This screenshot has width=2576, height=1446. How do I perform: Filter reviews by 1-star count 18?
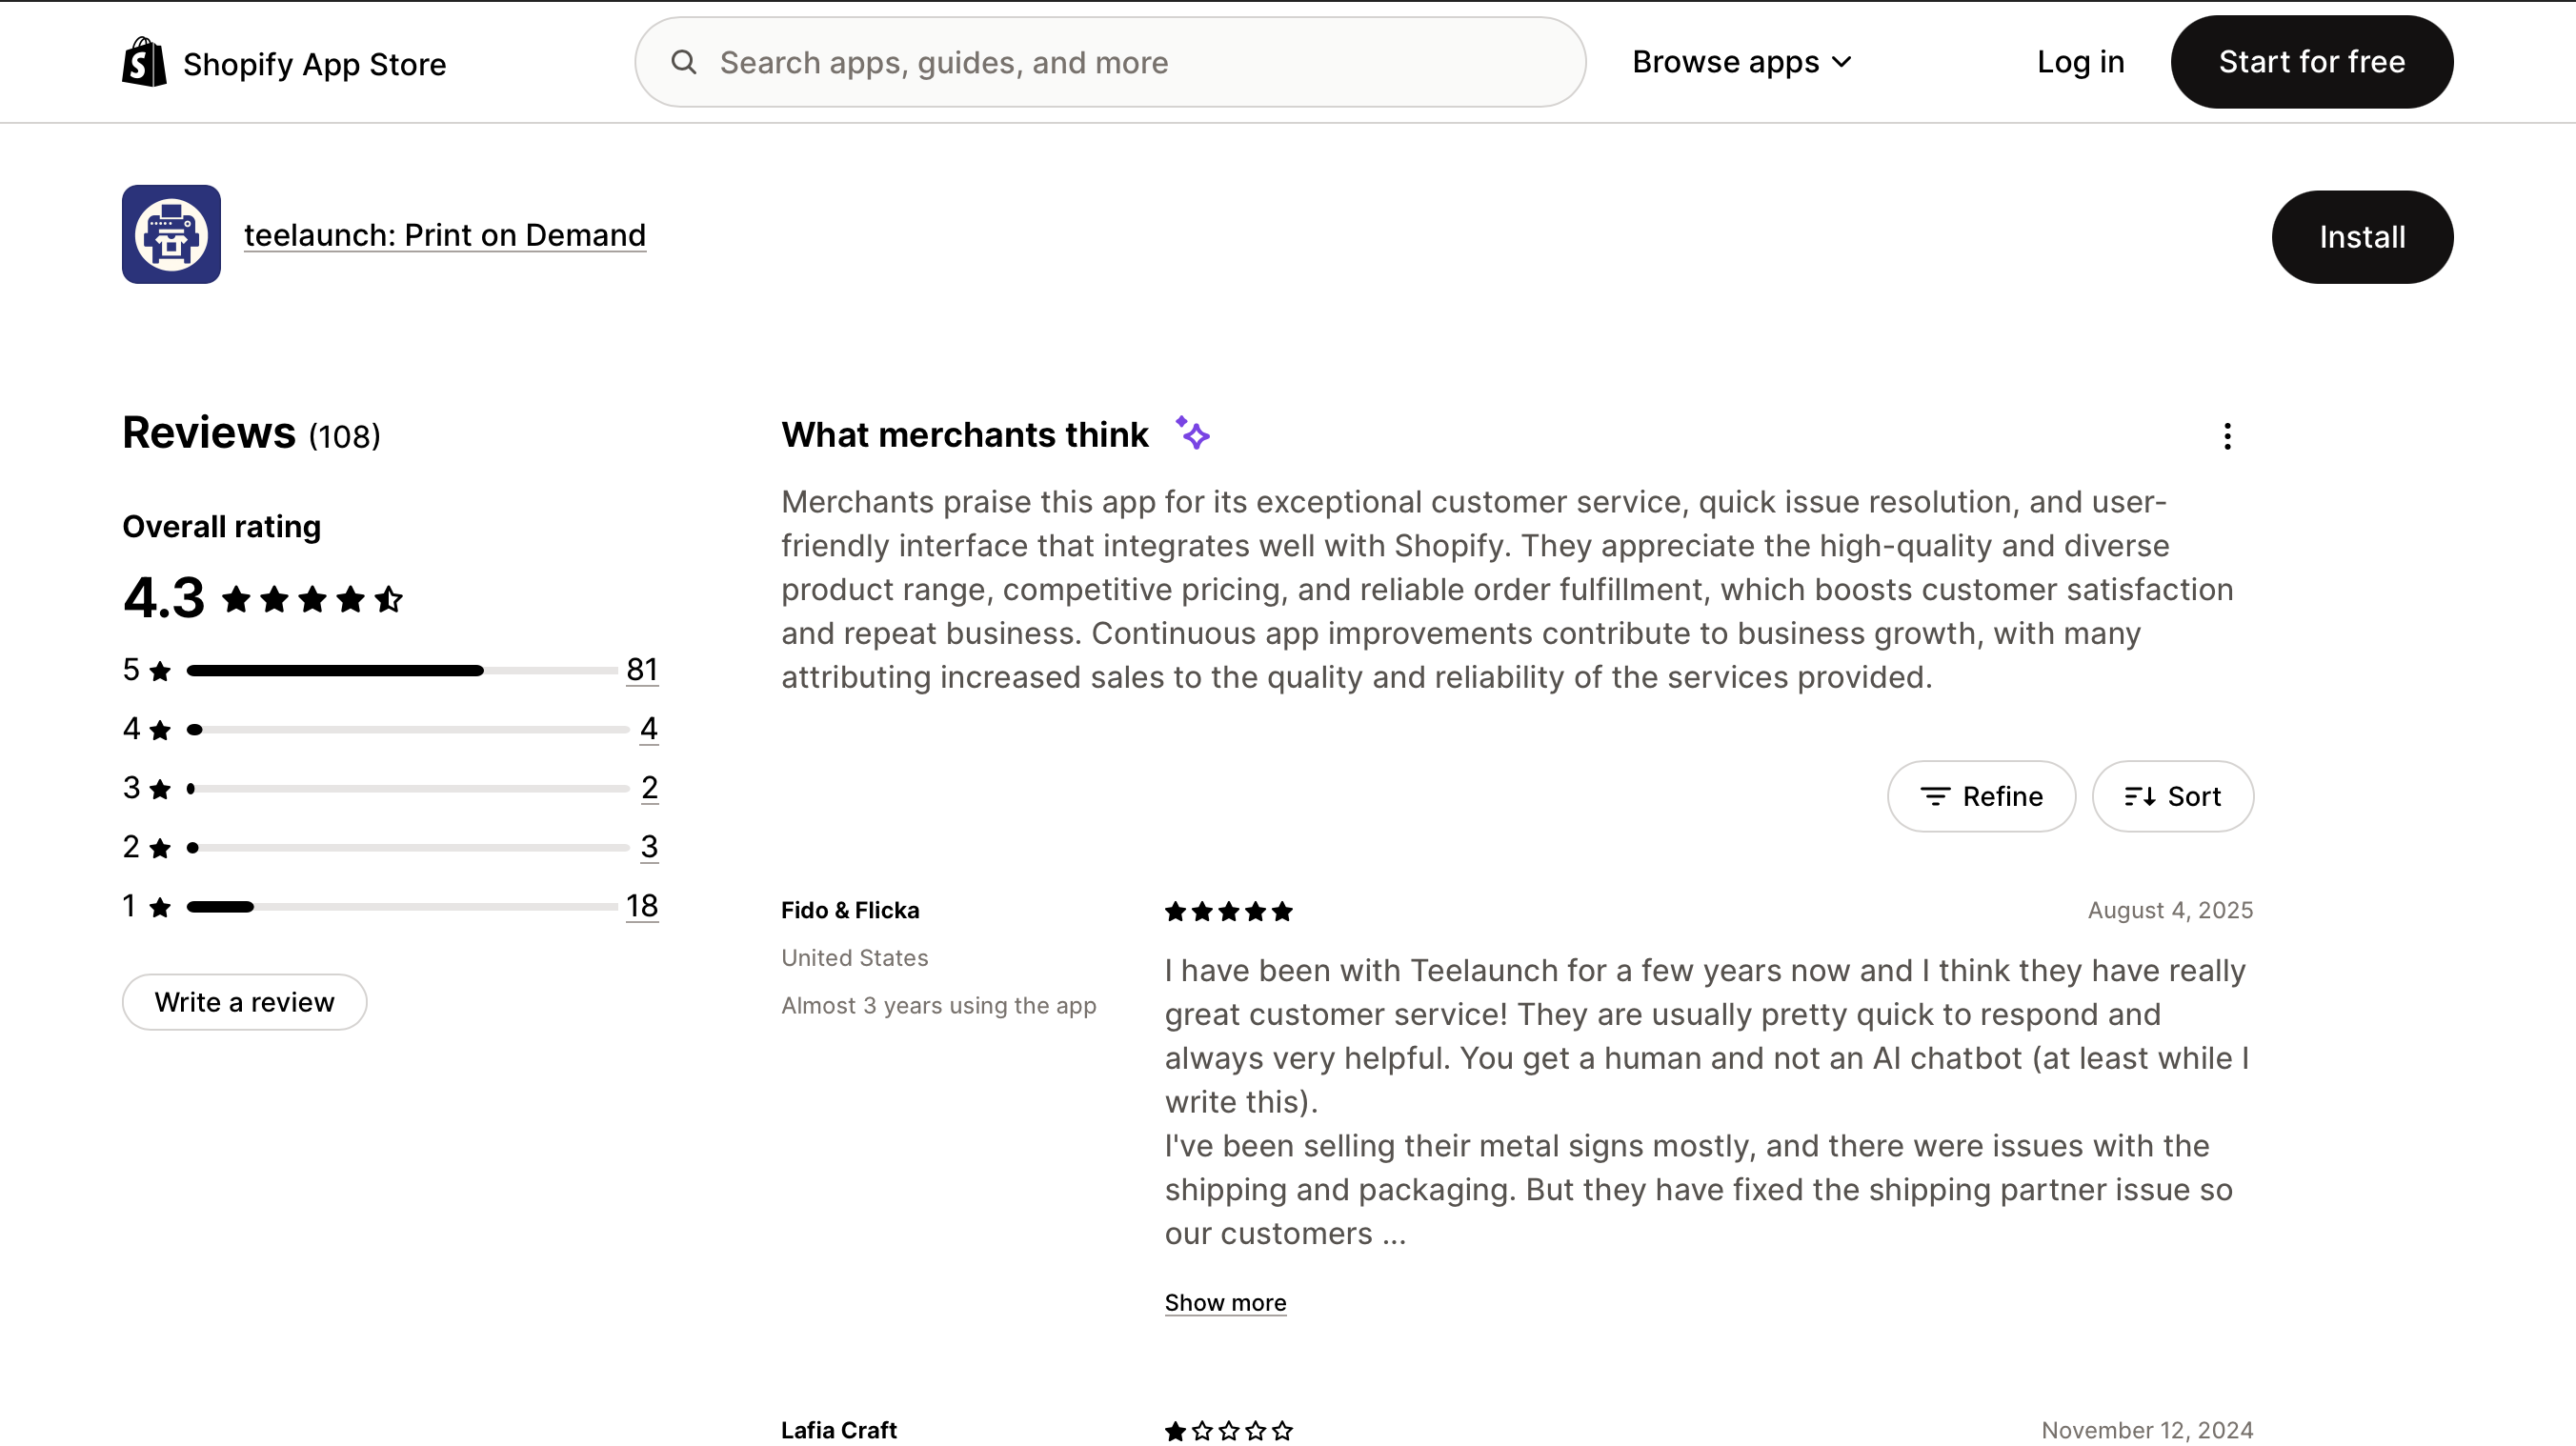(642, 906)
